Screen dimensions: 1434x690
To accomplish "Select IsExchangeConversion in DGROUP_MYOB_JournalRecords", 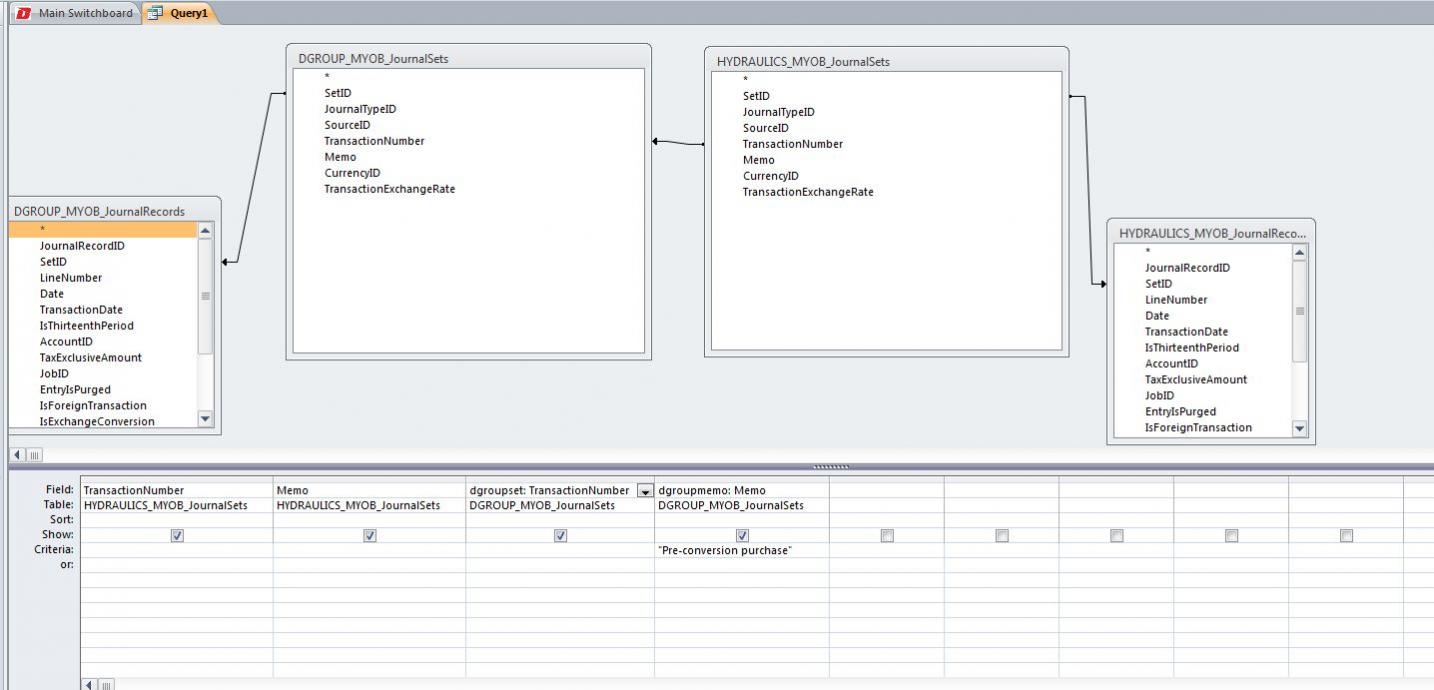I will click(97, 422).
